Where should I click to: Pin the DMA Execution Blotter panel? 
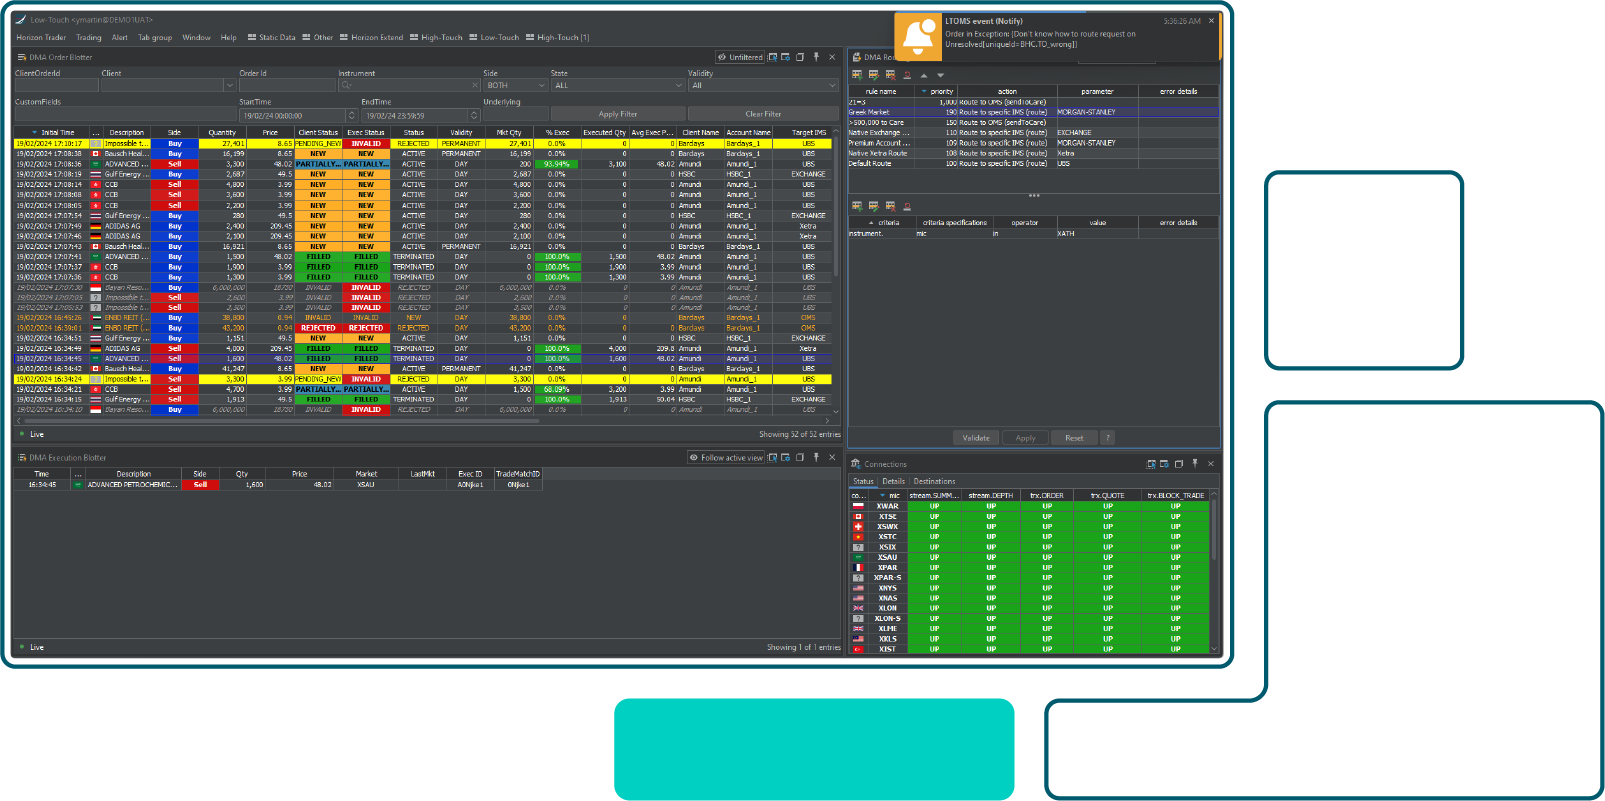tap(816, 457)
